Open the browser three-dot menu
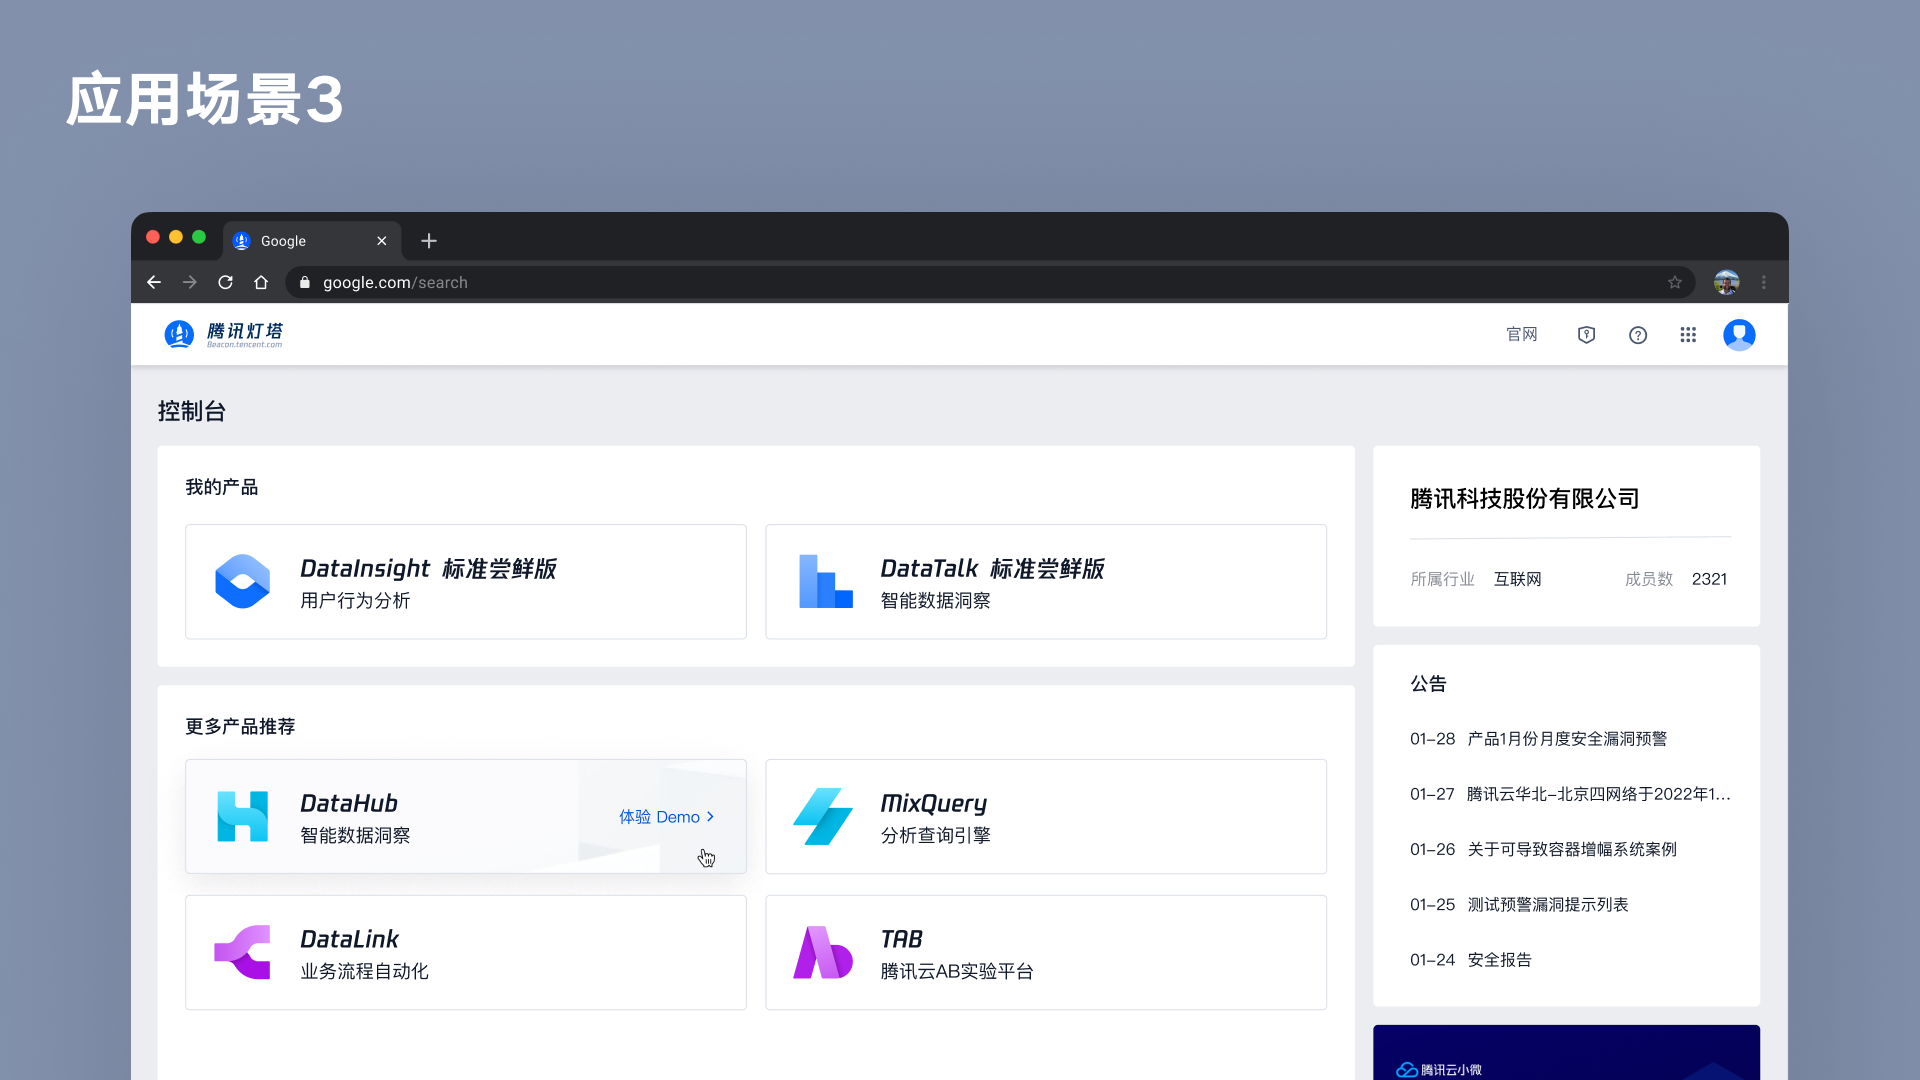Screen dimensions: 1920x1080 1764,282
